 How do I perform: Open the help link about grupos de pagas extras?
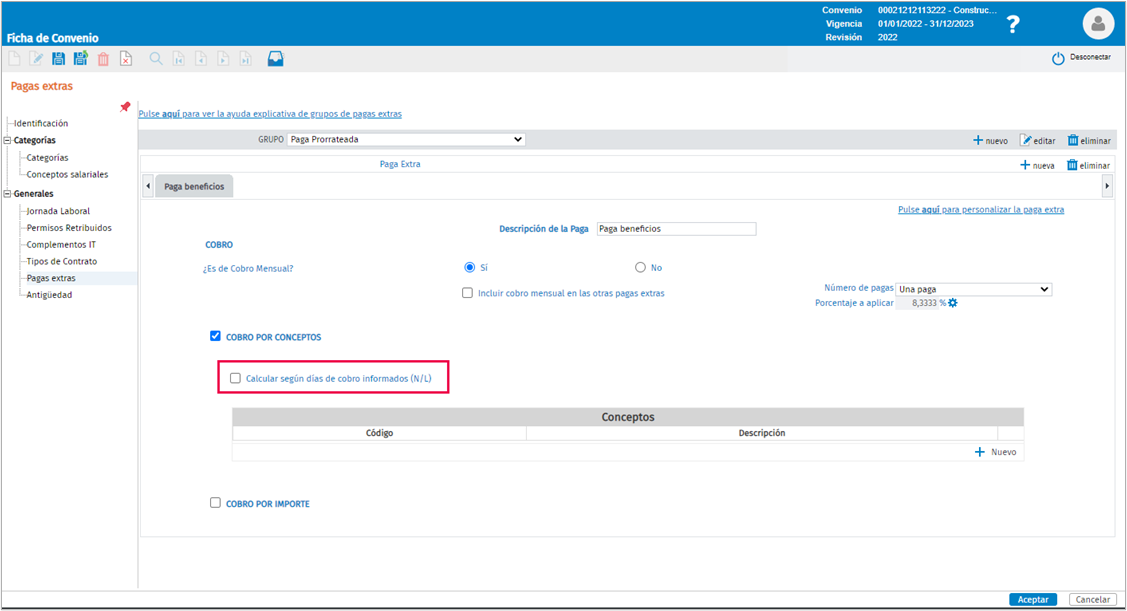pyautogui.click(x=270, y=114)
